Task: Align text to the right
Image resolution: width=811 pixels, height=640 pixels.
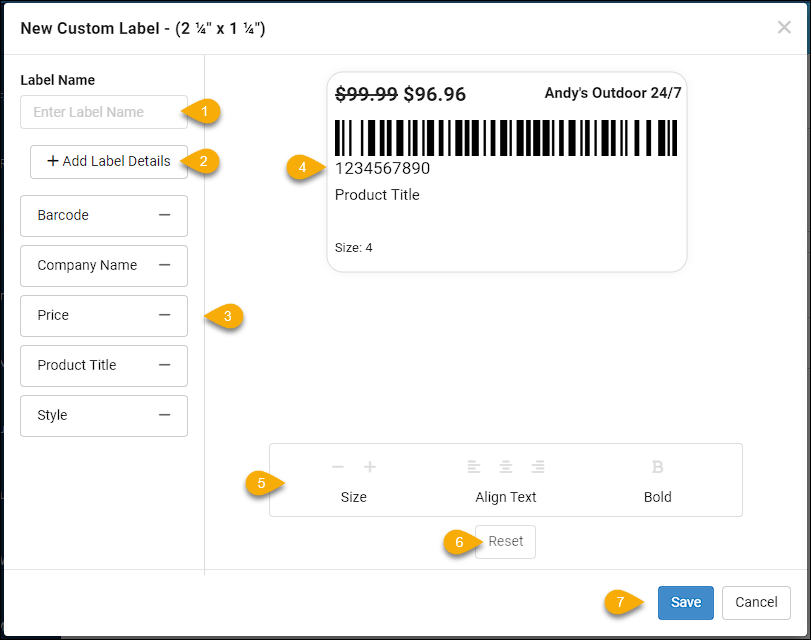Action: [538, 466]
